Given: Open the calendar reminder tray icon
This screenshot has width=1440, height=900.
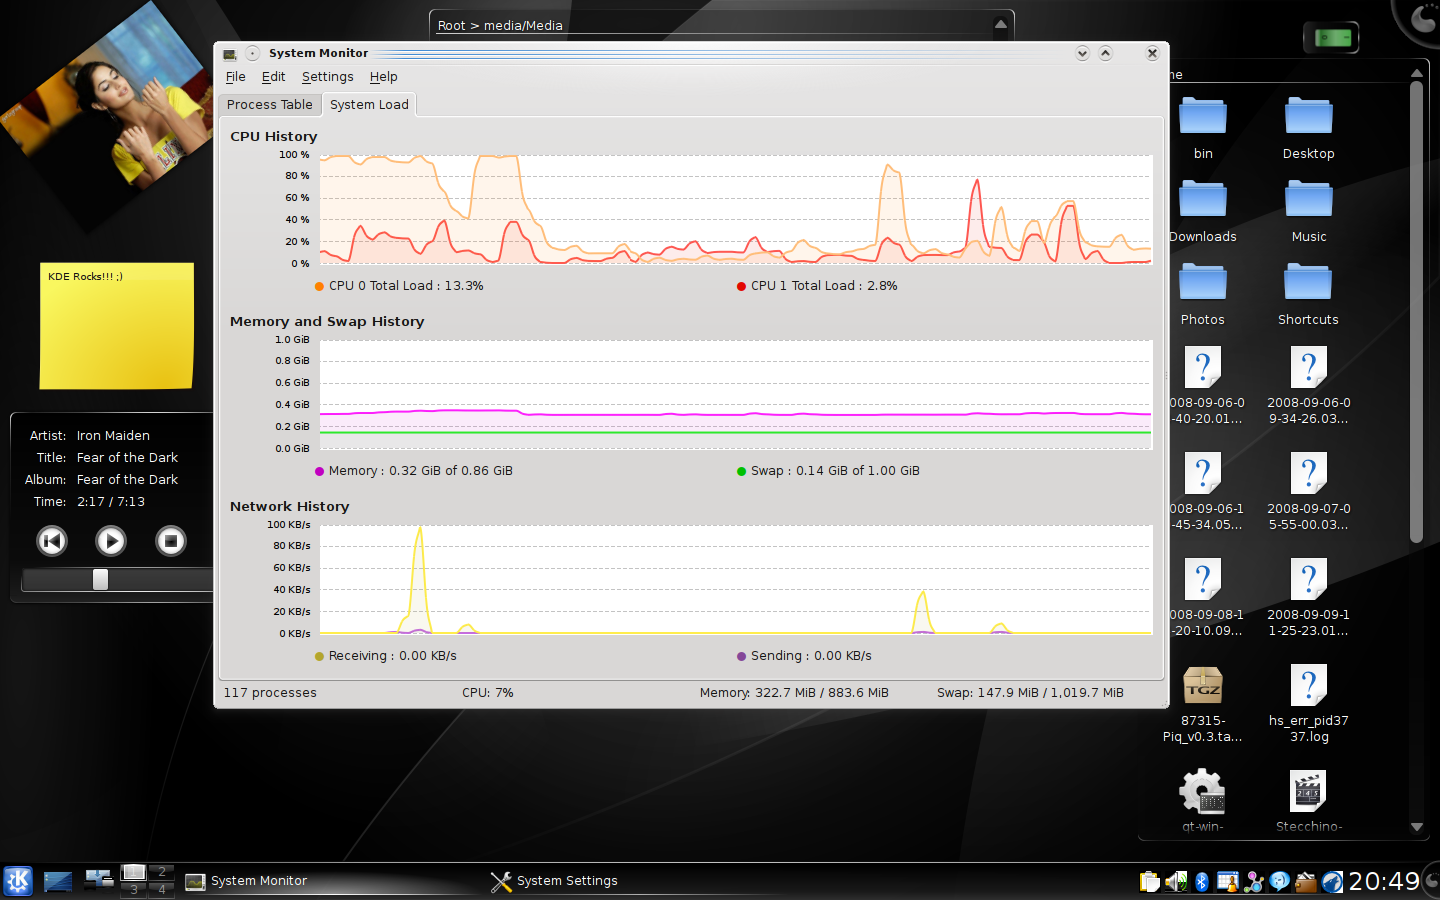Looking at the screenshot, I should pos(1227,881).
